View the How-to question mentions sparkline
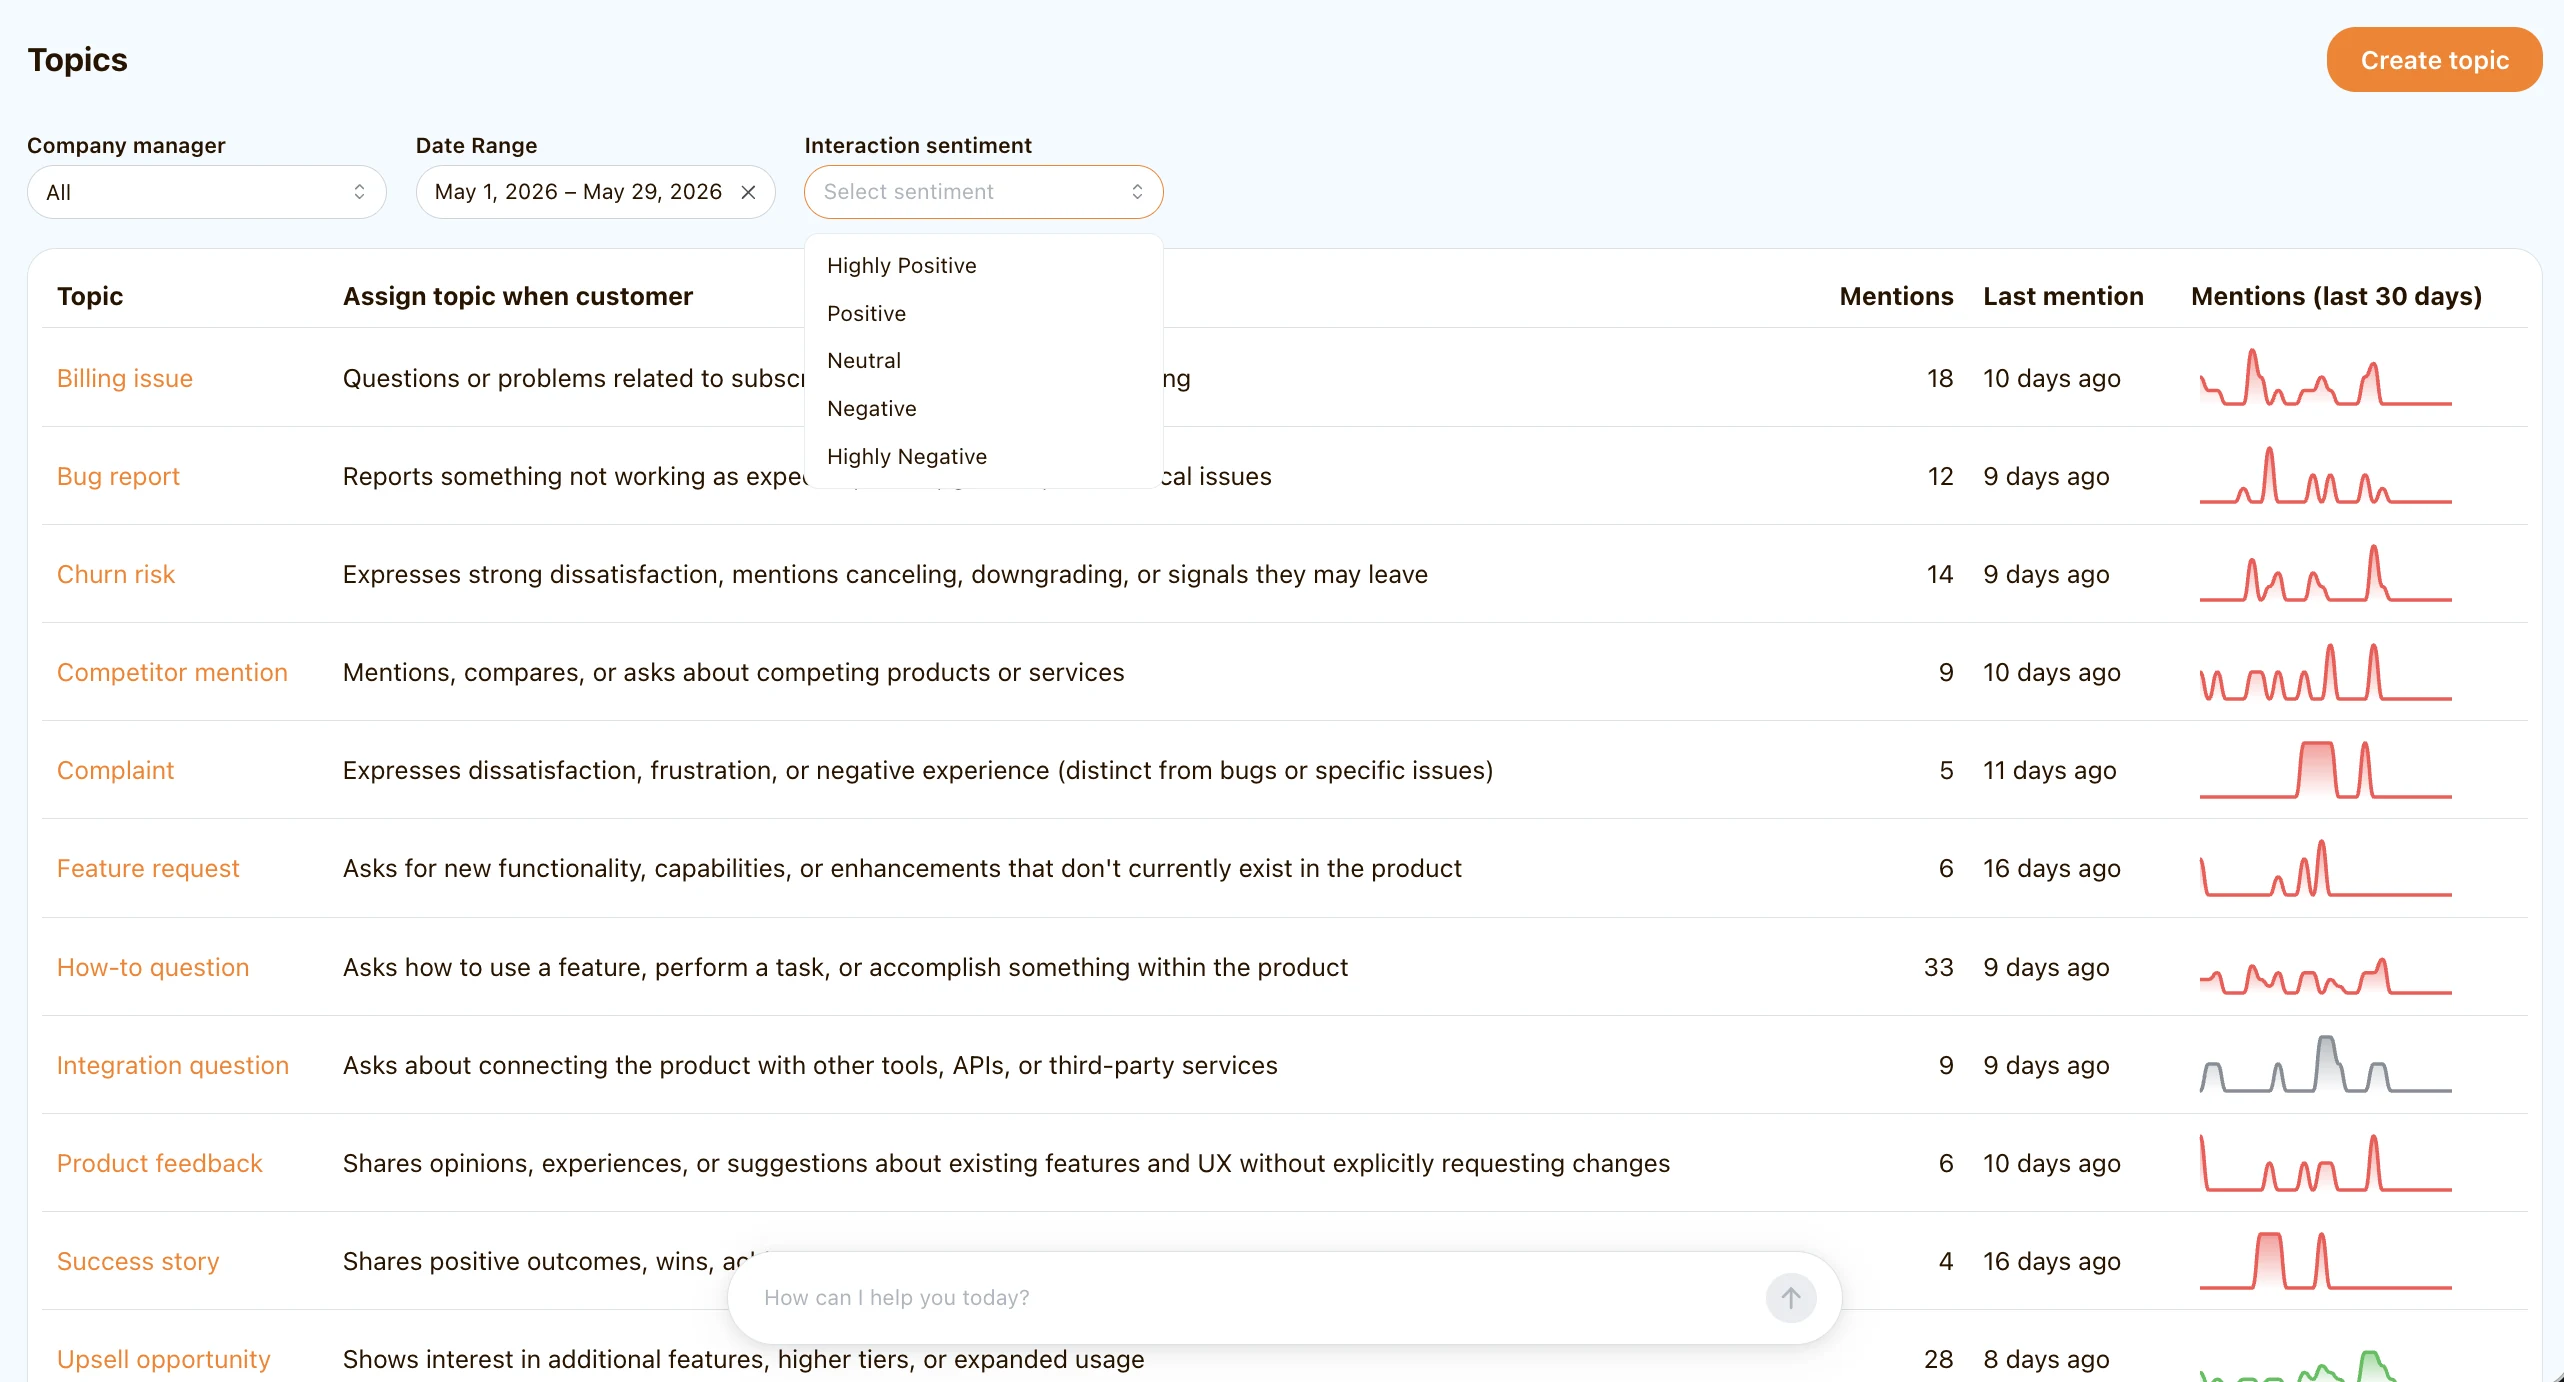This screenshot has width=2564, height=1382. (x=2325, y=974)
